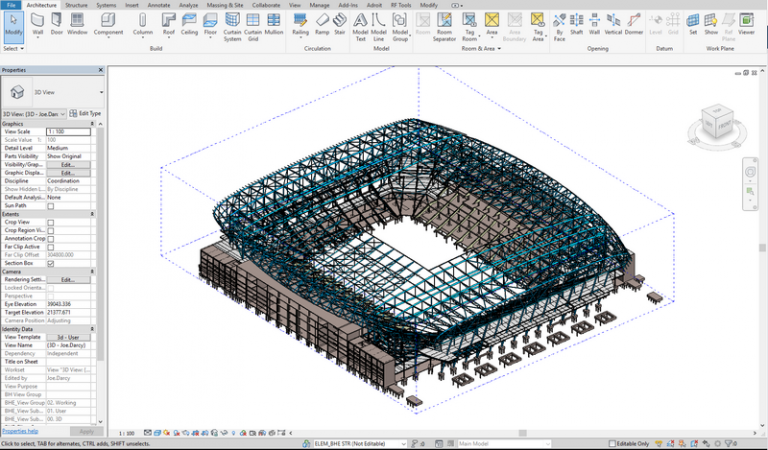Click Edit for Visibility/Graphics overrides
Screen dimensions: 768x450
(68, 165)
